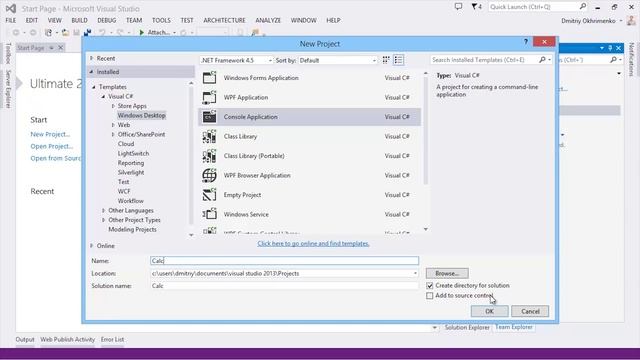Select the WPF Browser Application globe icon
640x360 pixels.
pos(209,175)
